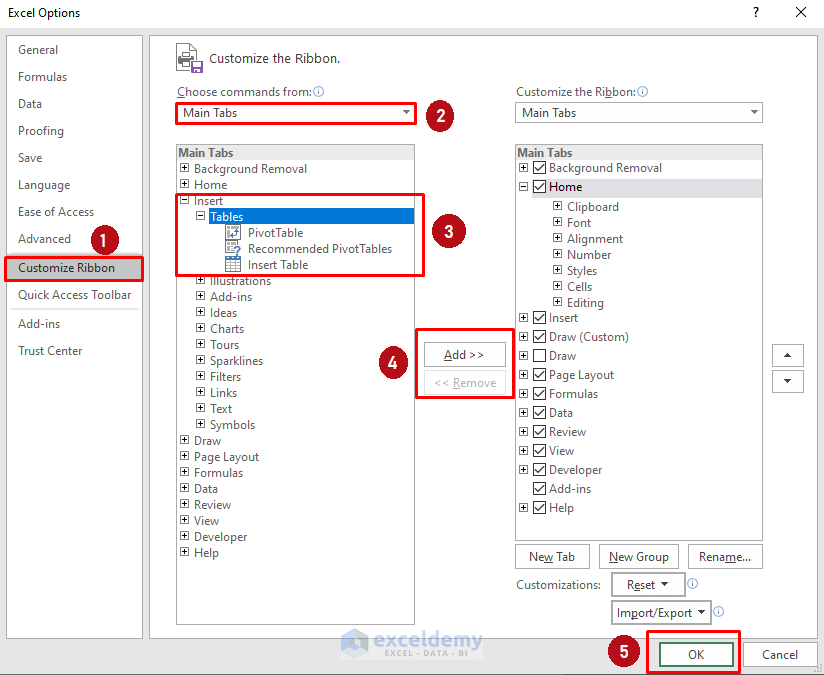Open the Formulas options category in sidebar
The image size is (824, 675).
click(43, 77)
